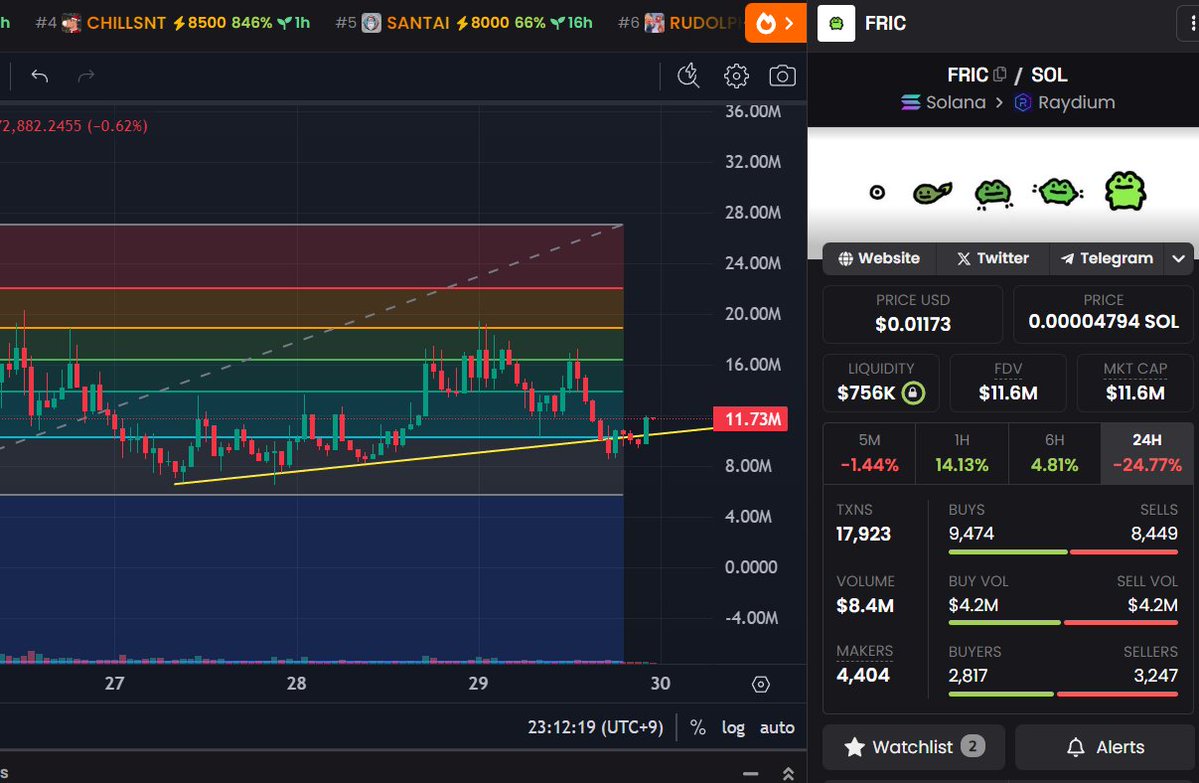The width and height of the screenshot is (1199, 783).
Task: Click the BUYERS 2,817 value
Action: pos(968,676)
